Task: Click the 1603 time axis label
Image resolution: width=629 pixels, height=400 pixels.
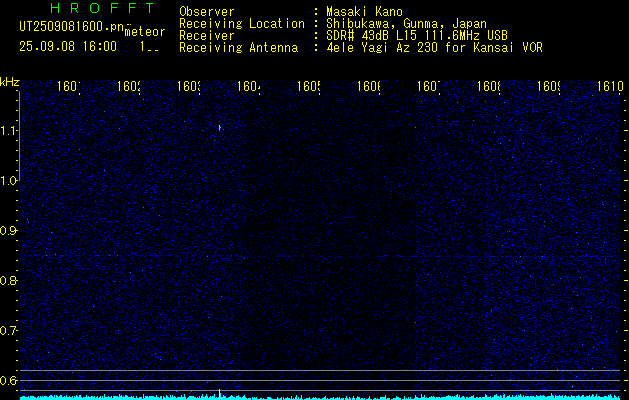Action: pos(189,86)
